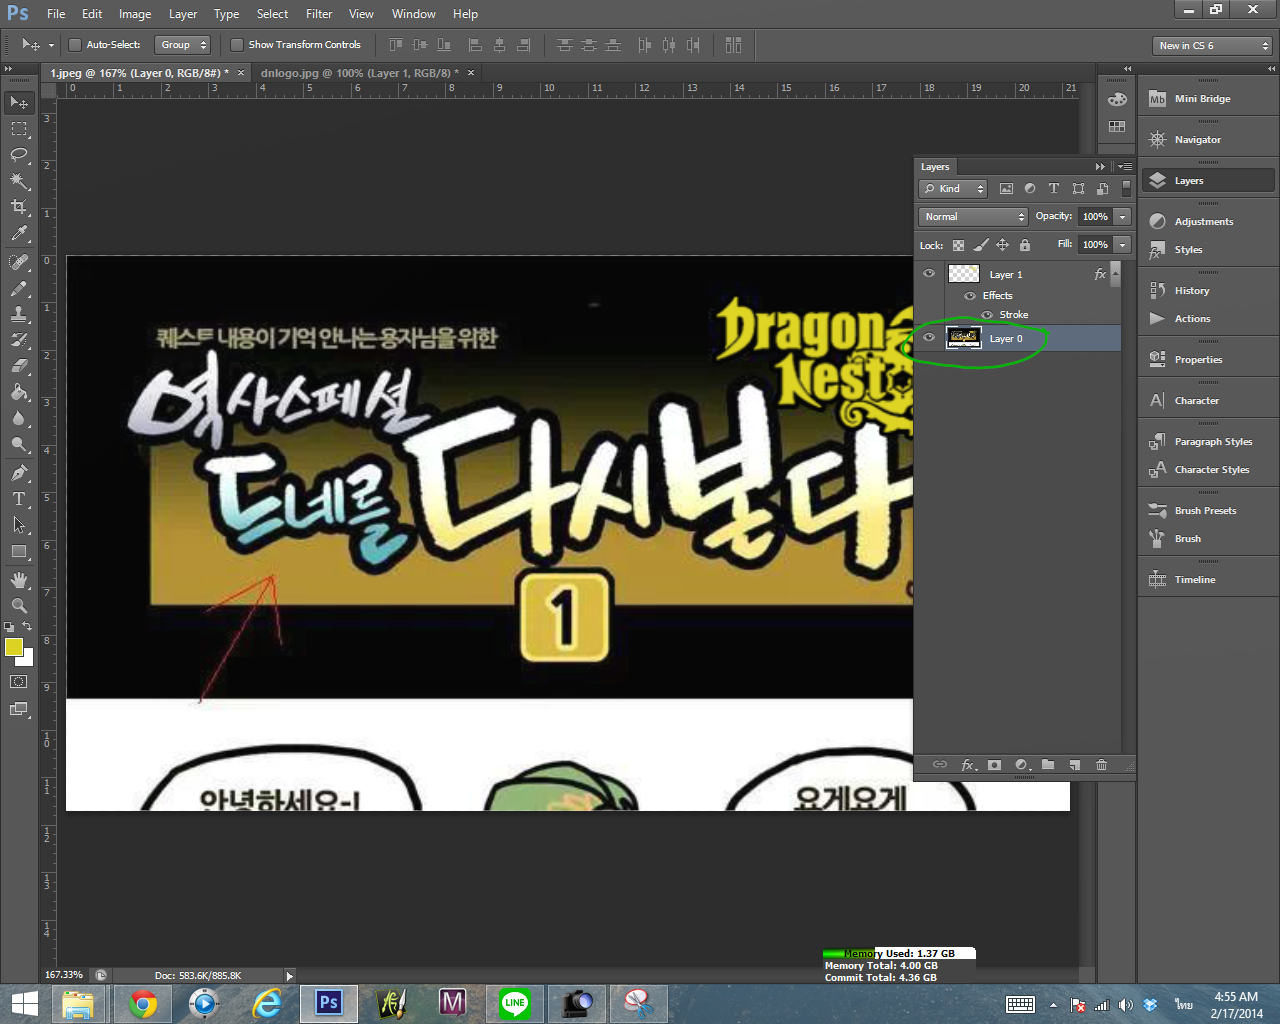Open status bar document info arrow
The width and height of the screenshot is (1280, 1024).
point(290,976)
